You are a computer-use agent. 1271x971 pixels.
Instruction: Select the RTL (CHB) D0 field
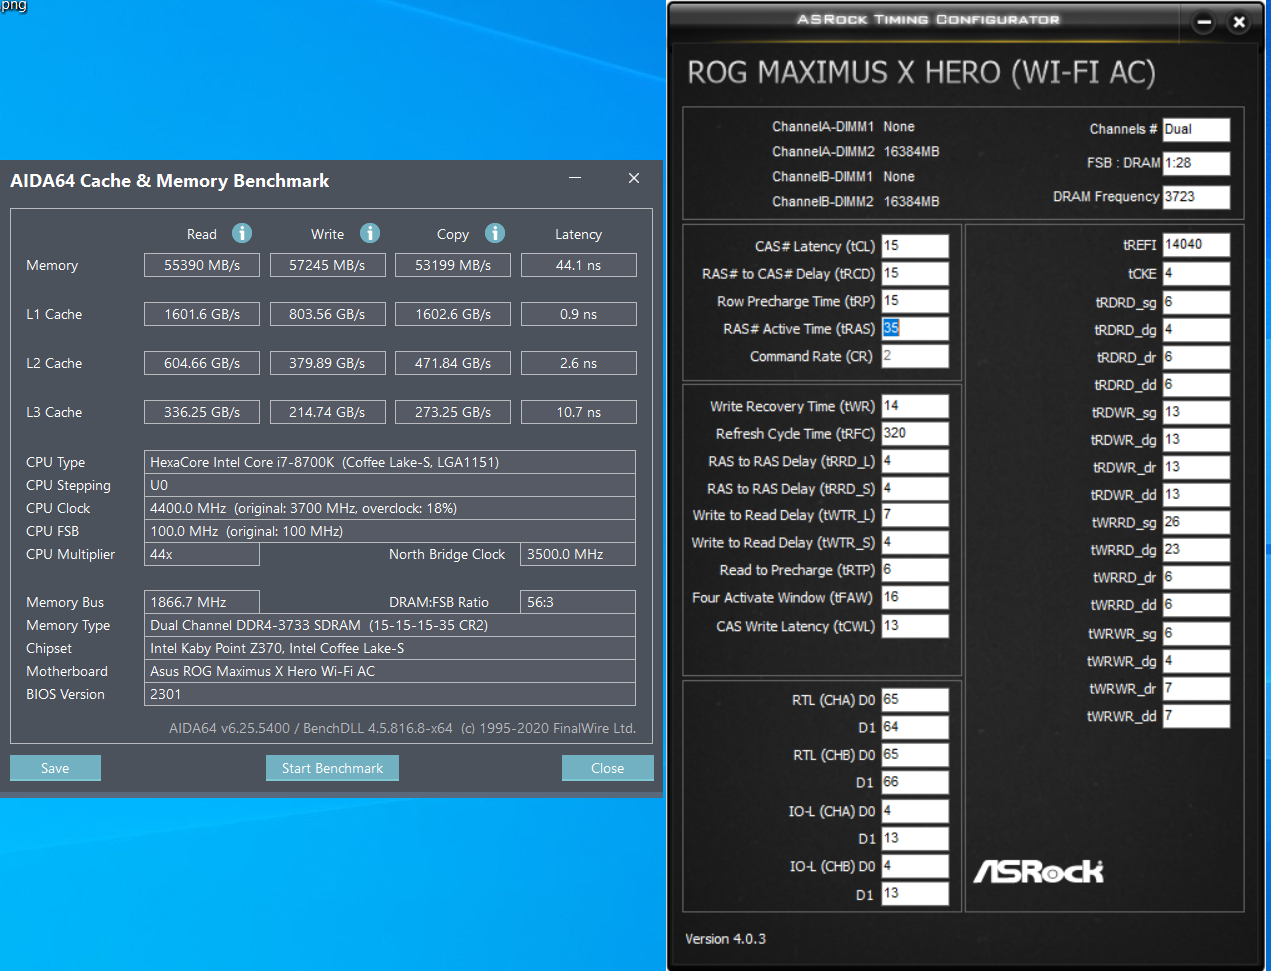point(915,754)
